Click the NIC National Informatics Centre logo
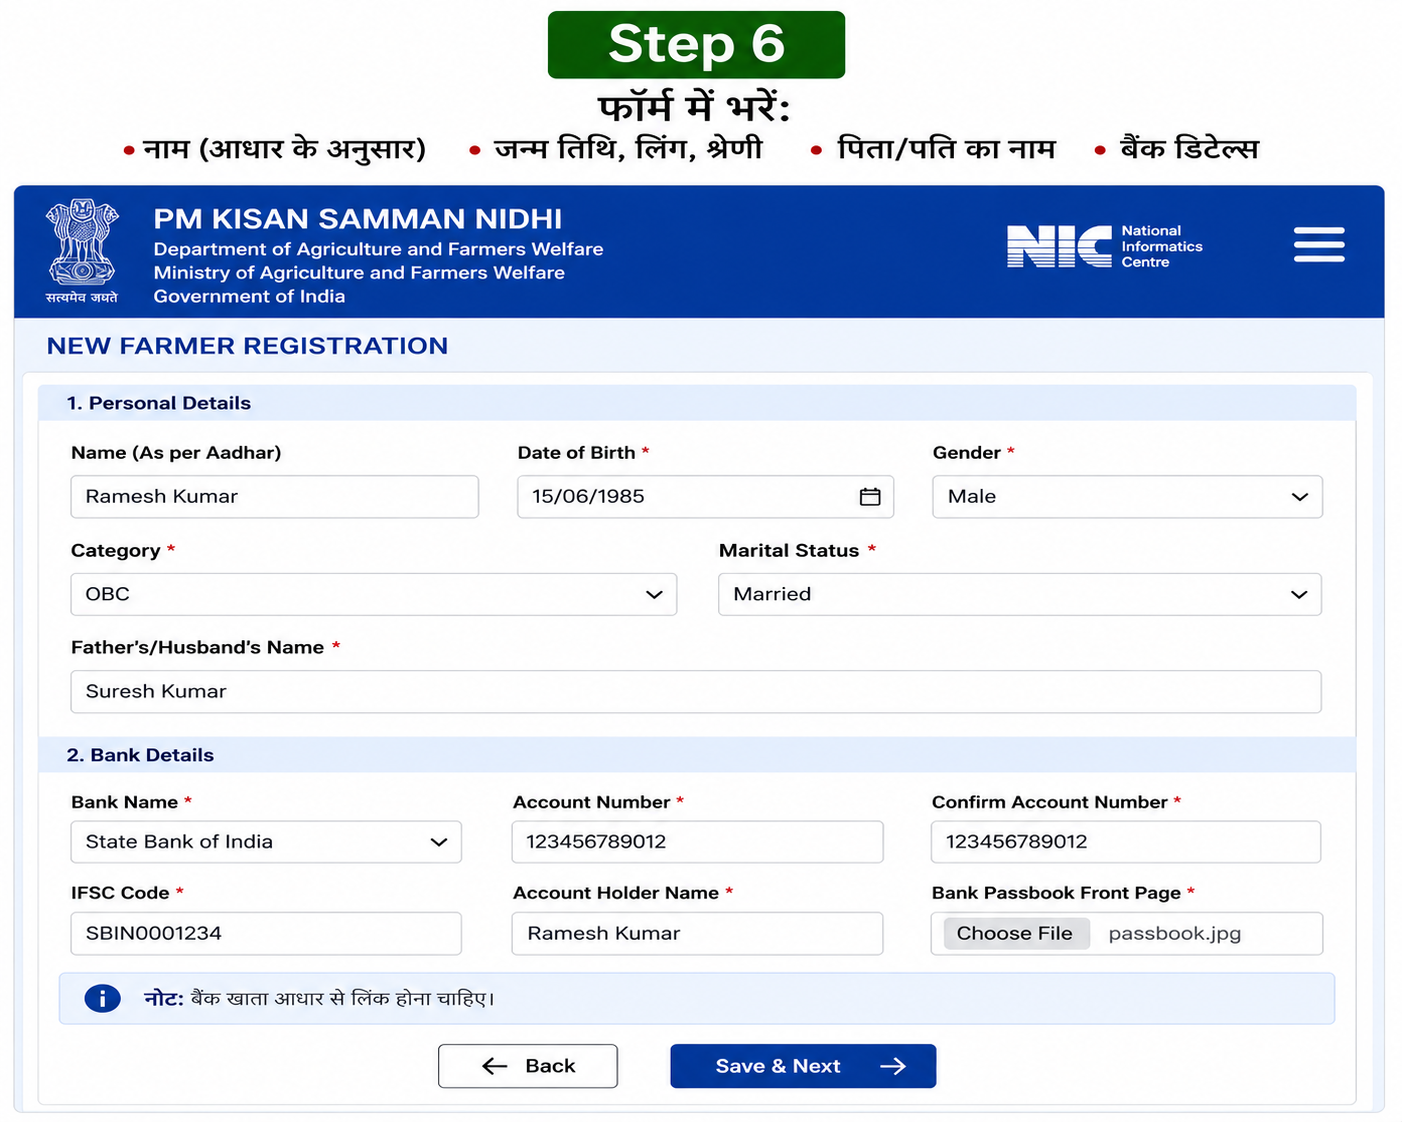Screen dimensions: 1402x1122 click(x=1105, y=246)
